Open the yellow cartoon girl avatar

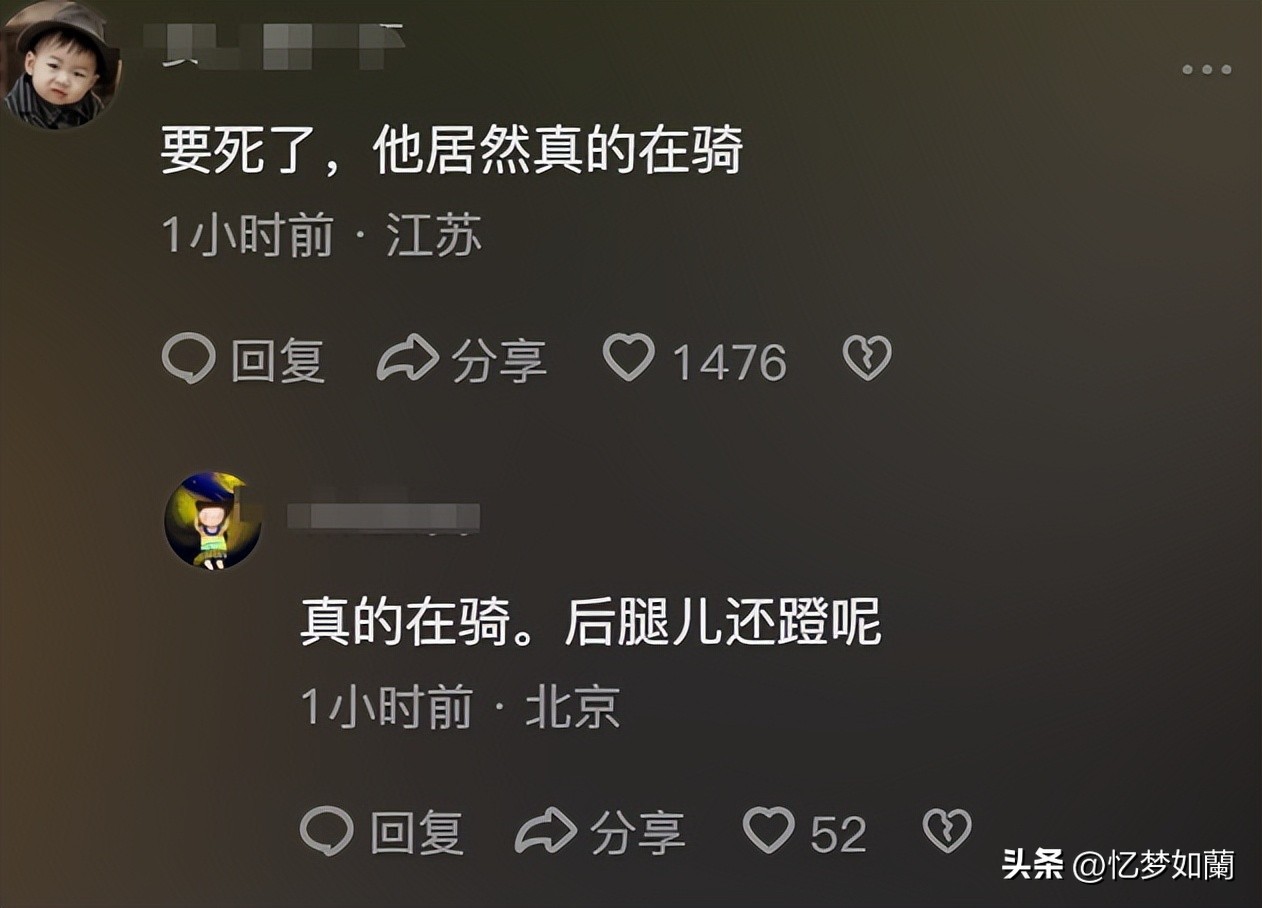pyautogui.click(x=213, y=521)
